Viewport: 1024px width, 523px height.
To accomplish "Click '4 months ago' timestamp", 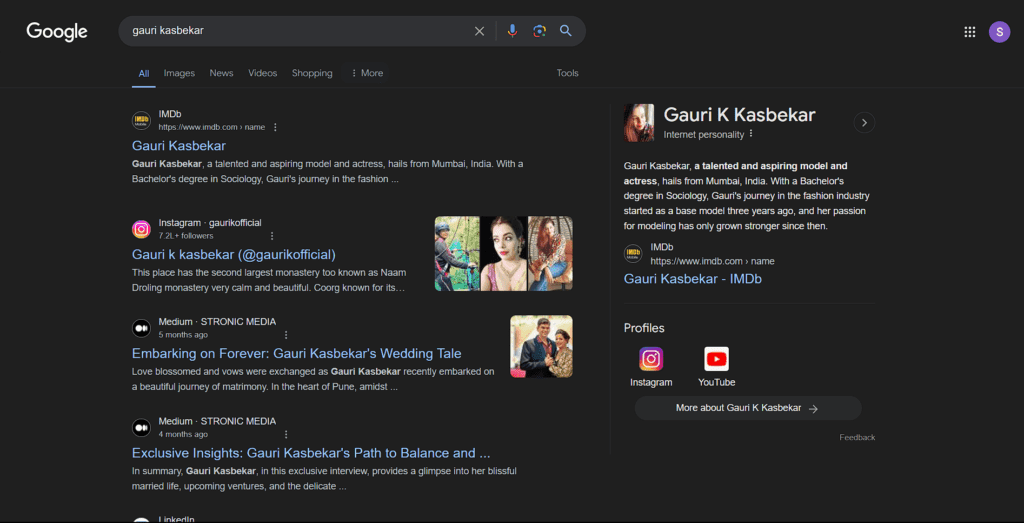I will tap(183, 434).
